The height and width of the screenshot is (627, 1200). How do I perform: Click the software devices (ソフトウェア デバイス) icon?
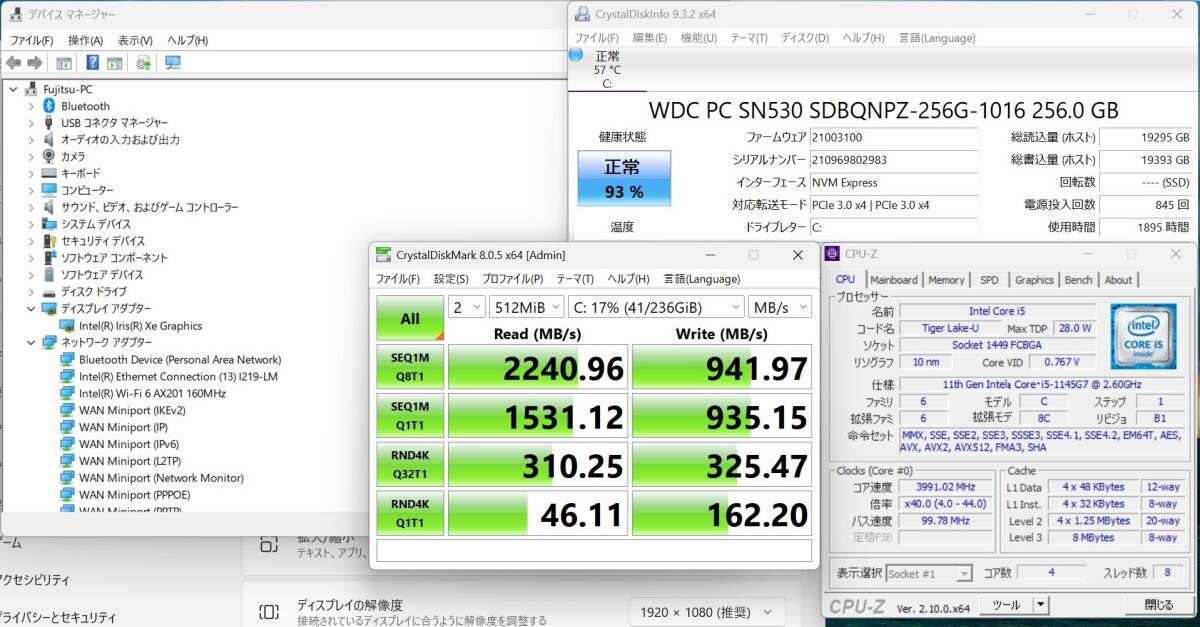[x=48, y=275]
